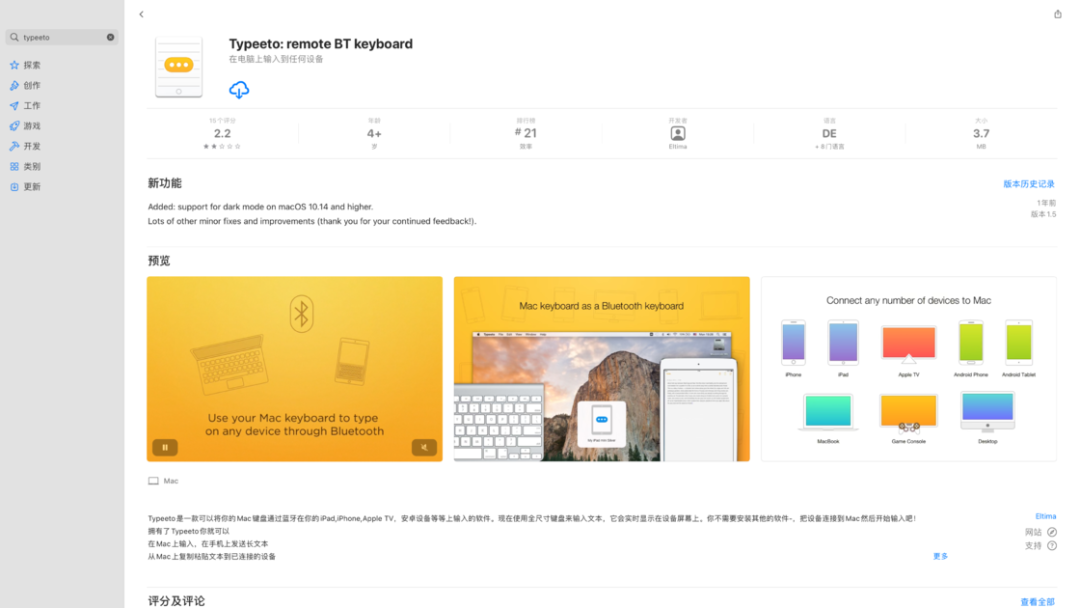
Task: Open 版本历史记录 version history link
Action: (1029, 184)
